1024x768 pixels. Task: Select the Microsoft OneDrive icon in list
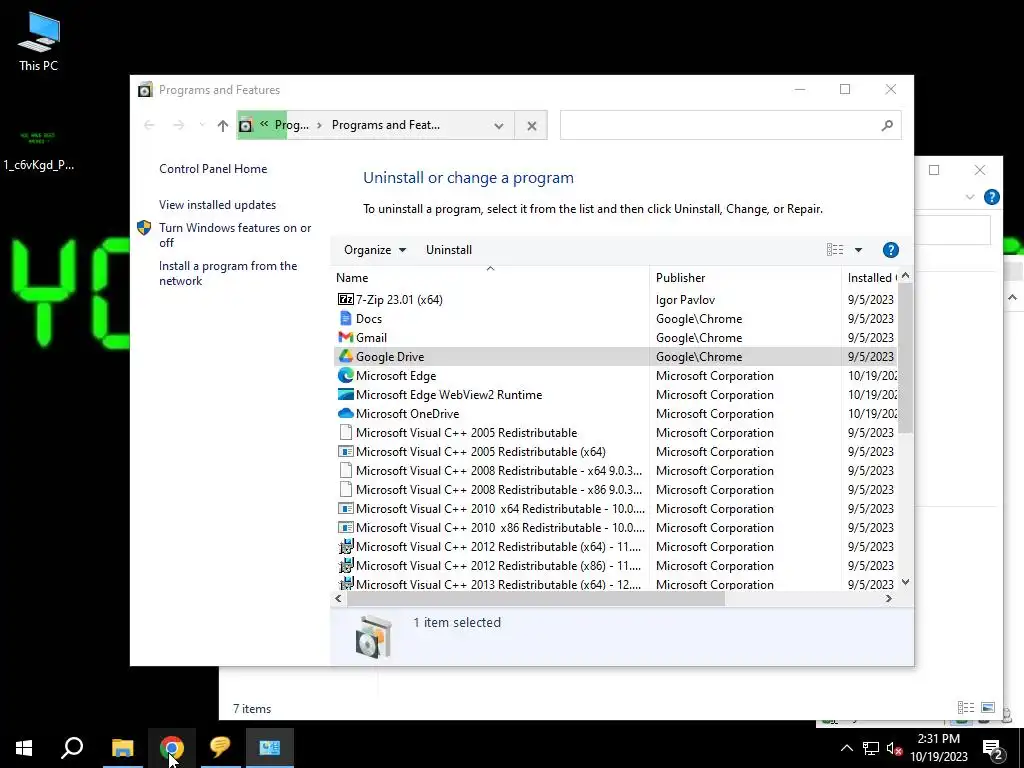point(345,413)
